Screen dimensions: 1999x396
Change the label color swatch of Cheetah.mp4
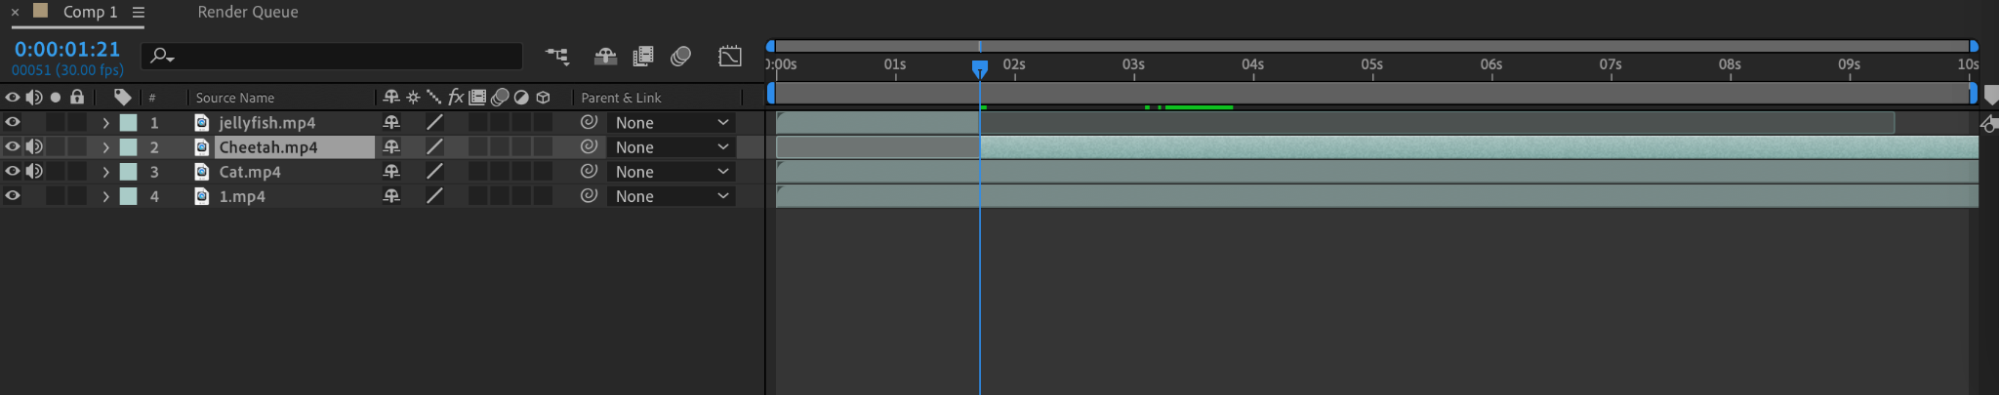coord(128,146)
